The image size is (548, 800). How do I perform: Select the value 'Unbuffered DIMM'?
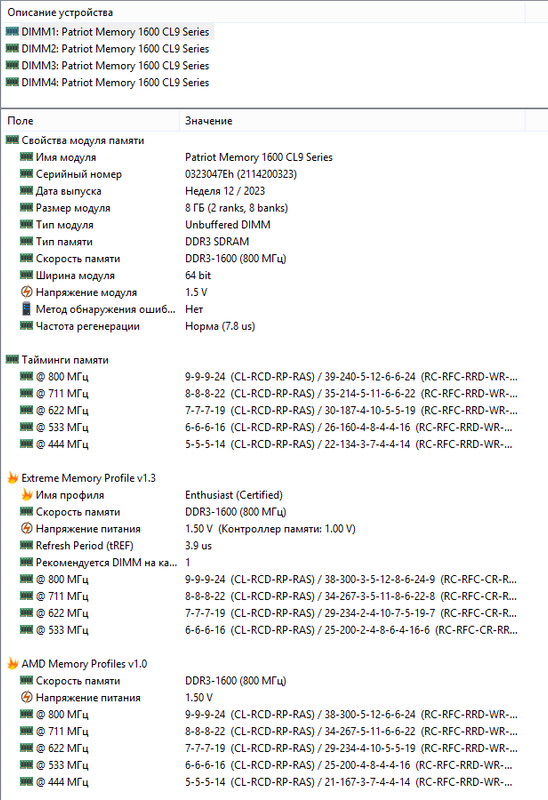[x=228, y=224]
